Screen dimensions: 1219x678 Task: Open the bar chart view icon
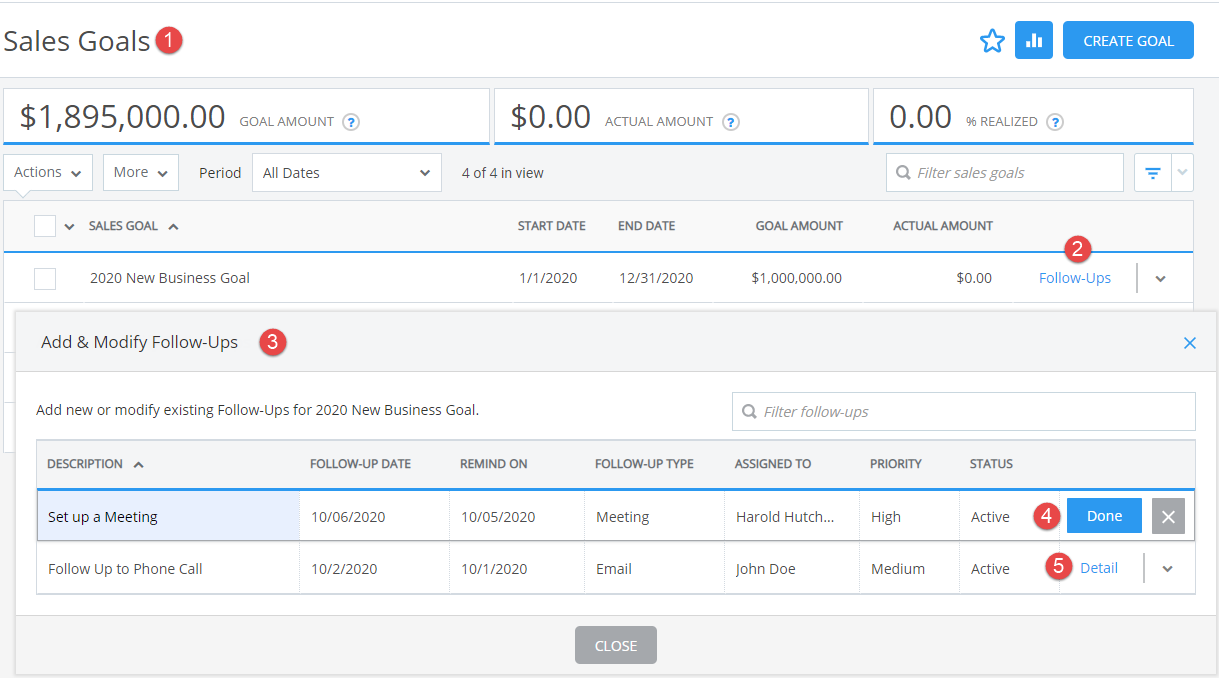click(1034, 40)
